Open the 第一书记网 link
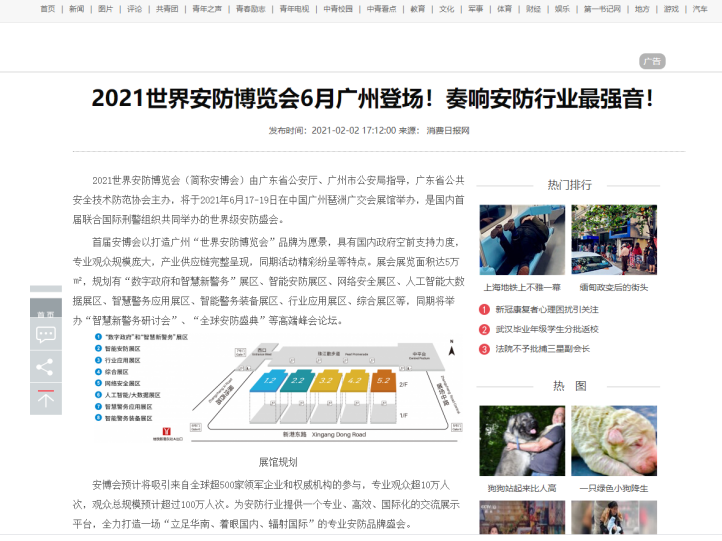This screenshot has width=722, height=541. point(602,9)
